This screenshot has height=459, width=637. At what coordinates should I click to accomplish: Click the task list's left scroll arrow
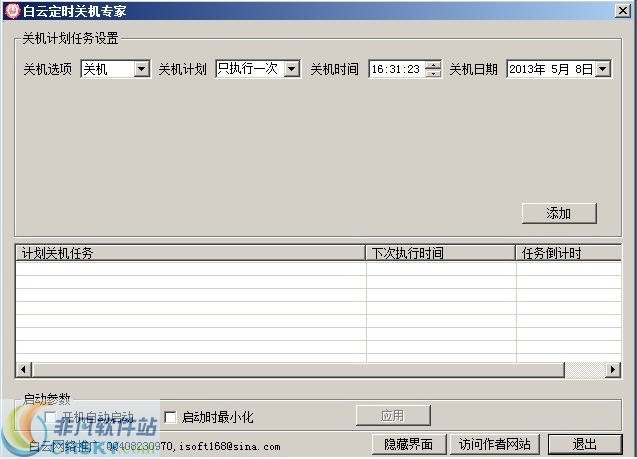pos(24,370)
